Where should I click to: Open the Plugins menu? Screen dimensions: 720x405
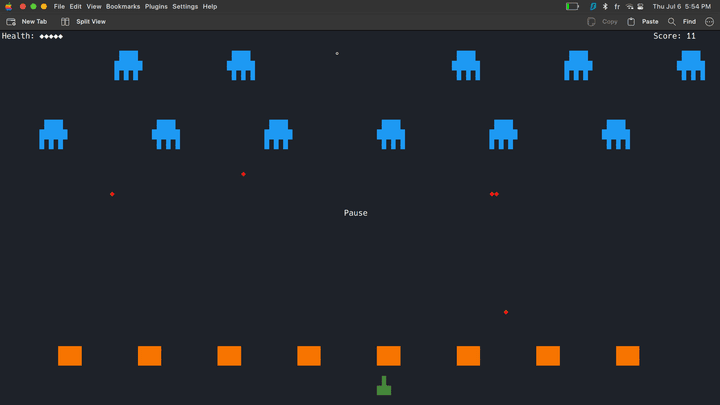tap(156, 6)
